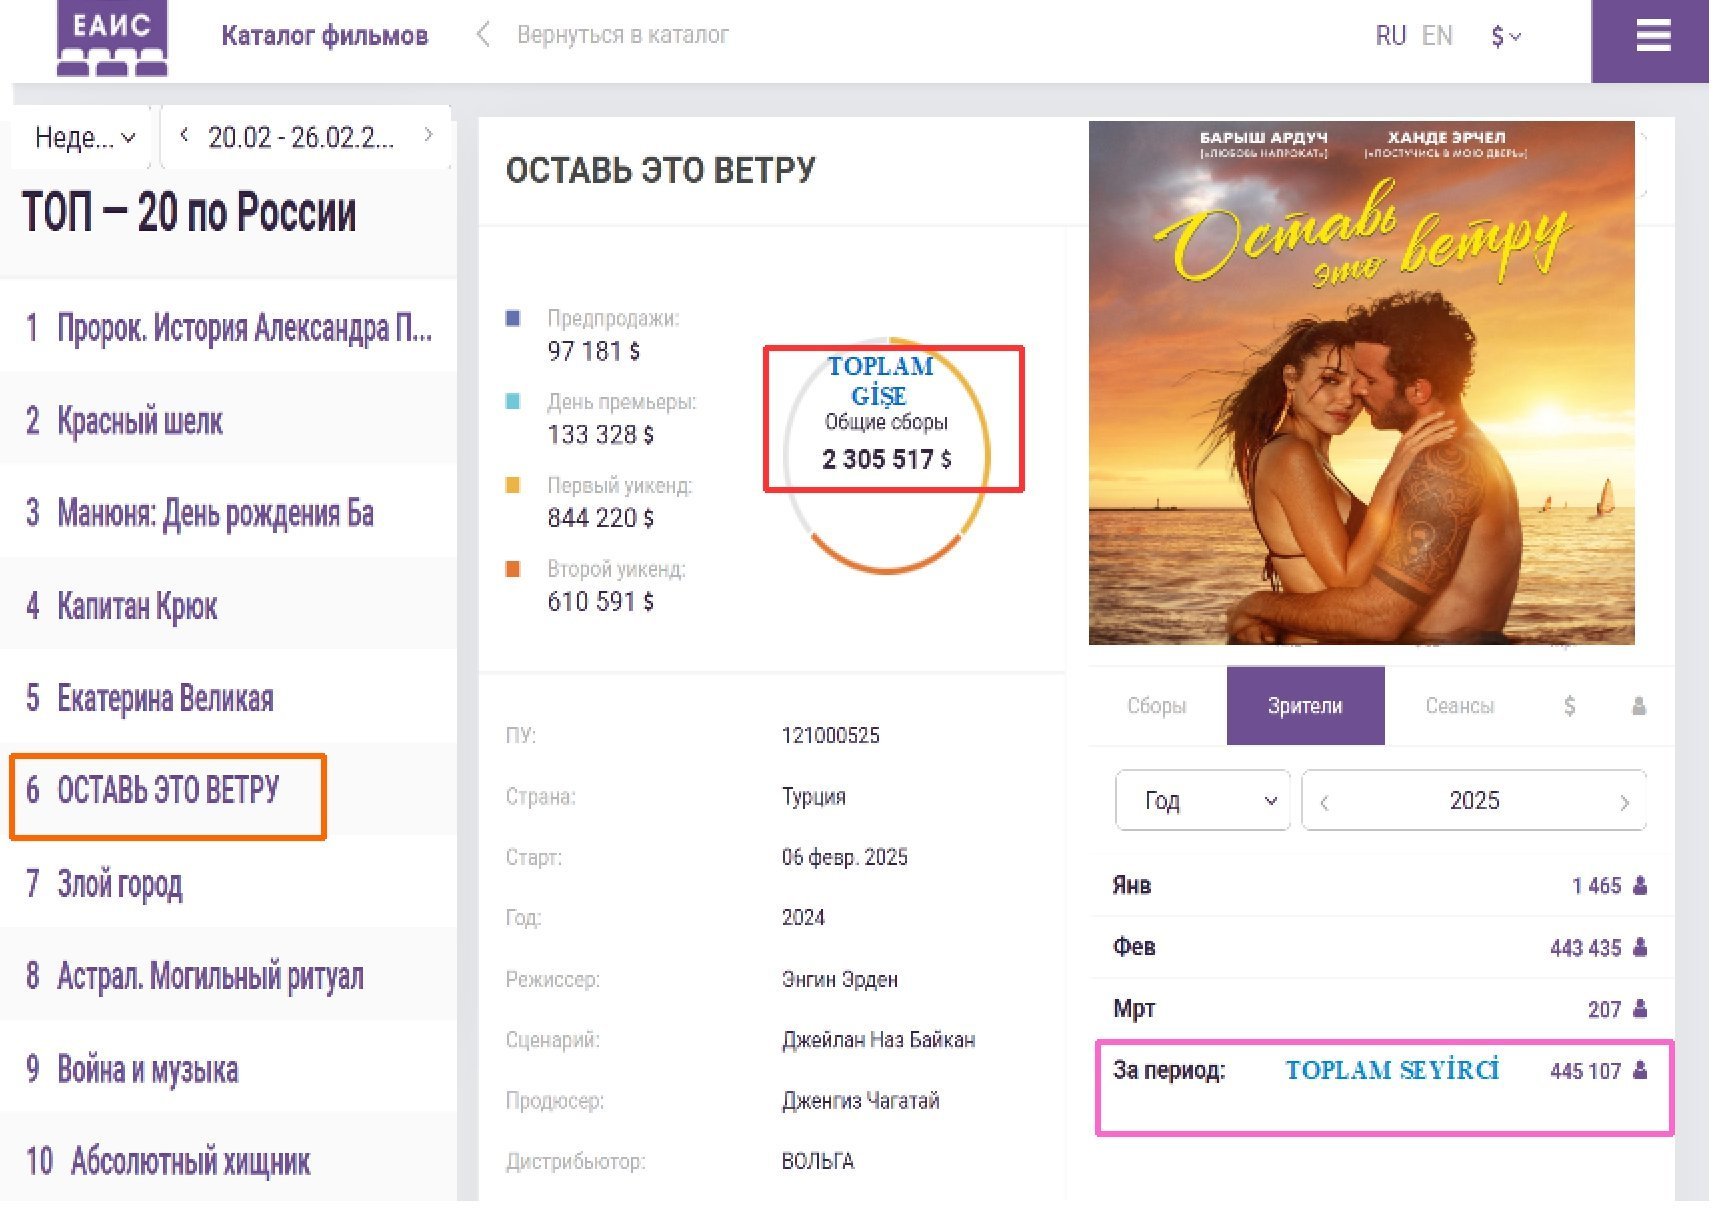Open the hamburger menu in header
Image resolution: width=1722 pixels, height=1211 pixels.
click(1652, 37)
